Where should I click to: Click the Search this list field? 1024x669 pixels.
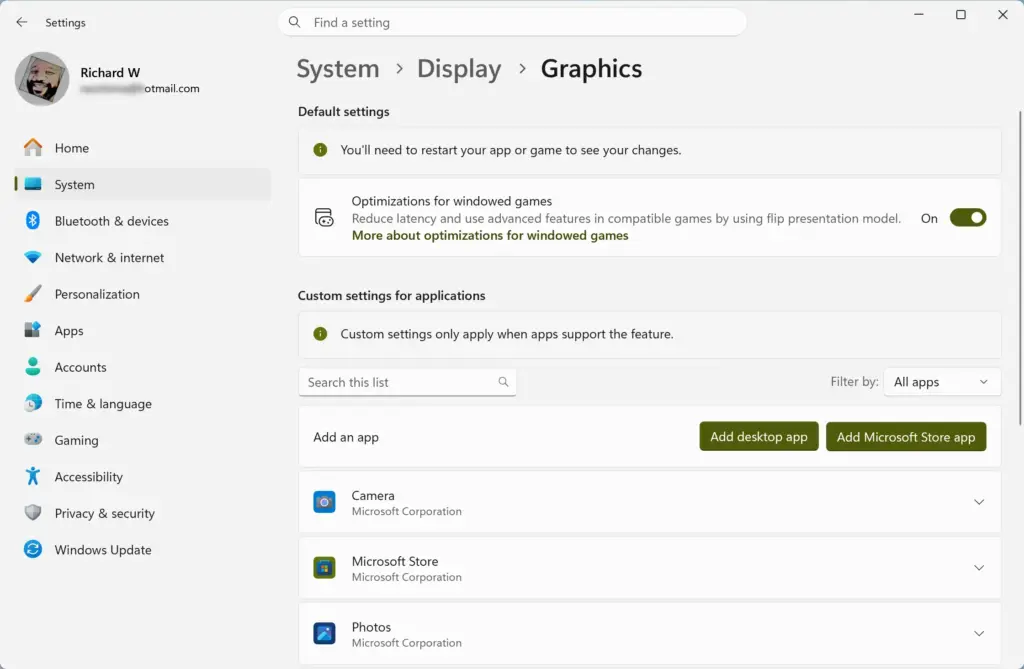(407, 382)
